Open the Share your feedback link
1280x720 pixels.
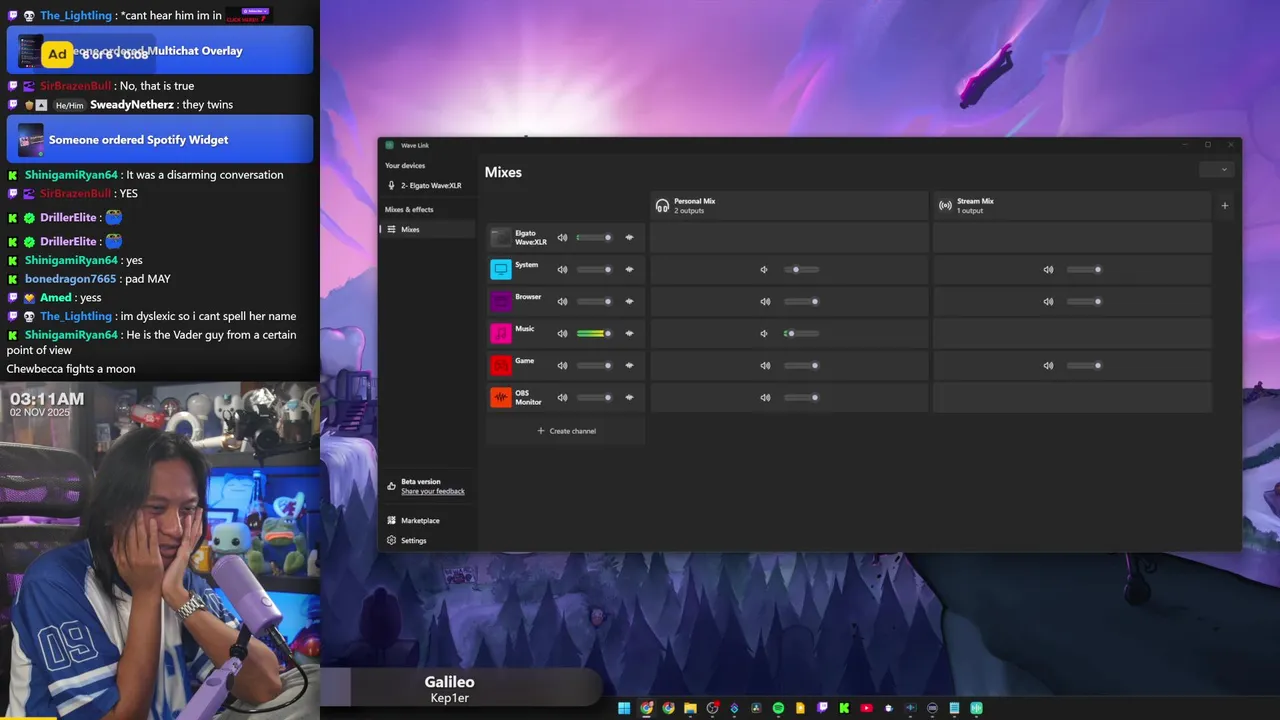tap(433, 491)
